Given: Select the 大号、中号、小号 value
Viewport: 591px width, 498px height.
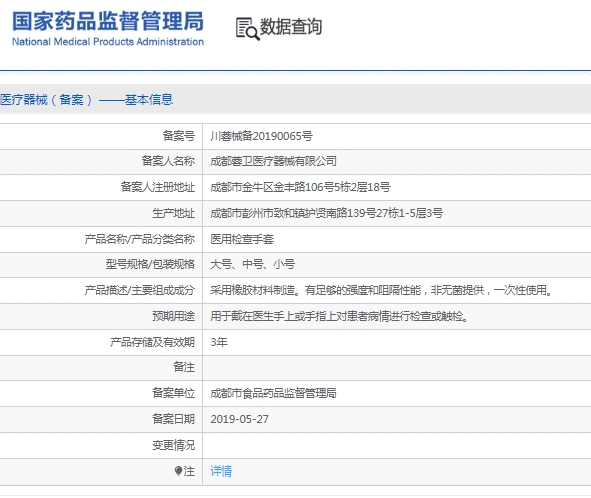Looking at the screenshot, I should coord(252,264).
